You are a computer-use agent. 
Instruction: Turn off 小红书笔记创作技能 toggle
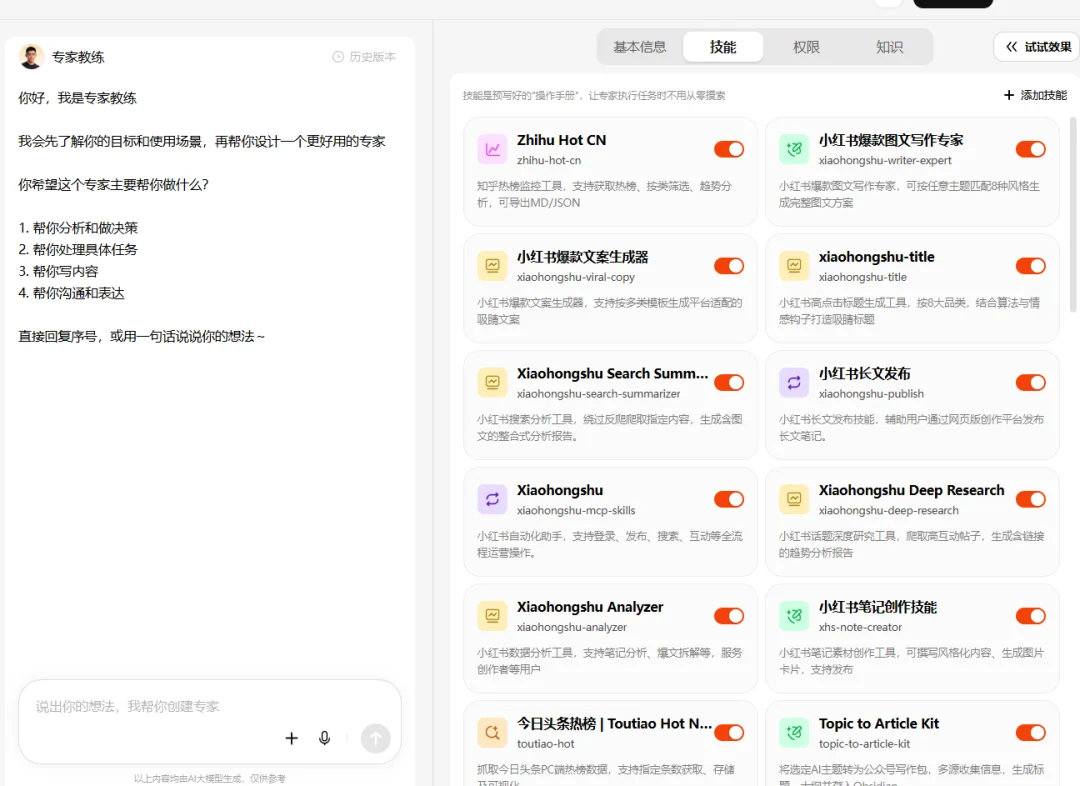[x=1030, y=616]
